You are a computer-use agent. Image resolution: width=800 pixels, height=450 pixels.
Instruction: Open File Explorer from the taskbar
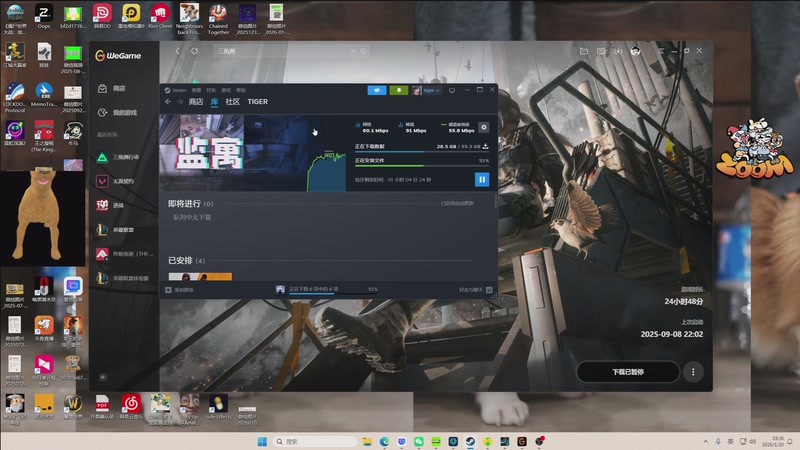point(367,441)
